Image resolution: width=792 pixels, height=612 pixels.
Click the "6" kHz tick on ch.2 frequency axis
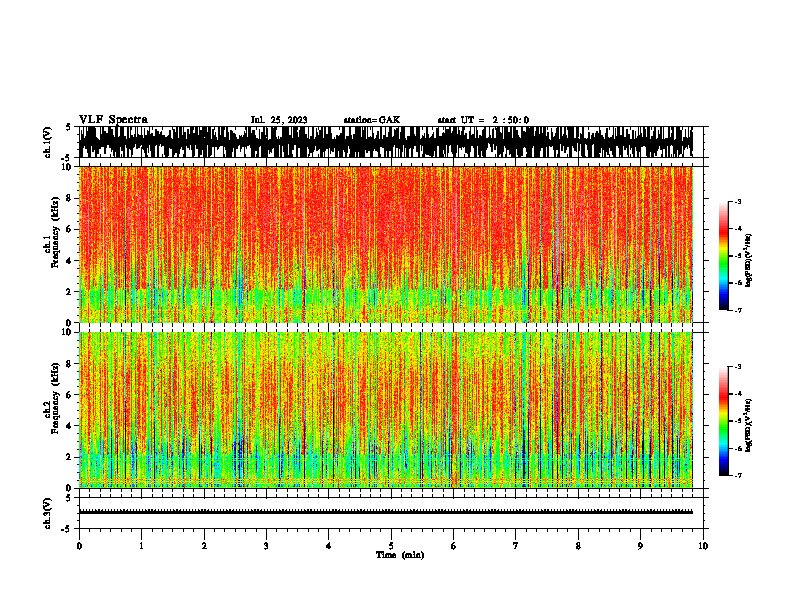70,395
